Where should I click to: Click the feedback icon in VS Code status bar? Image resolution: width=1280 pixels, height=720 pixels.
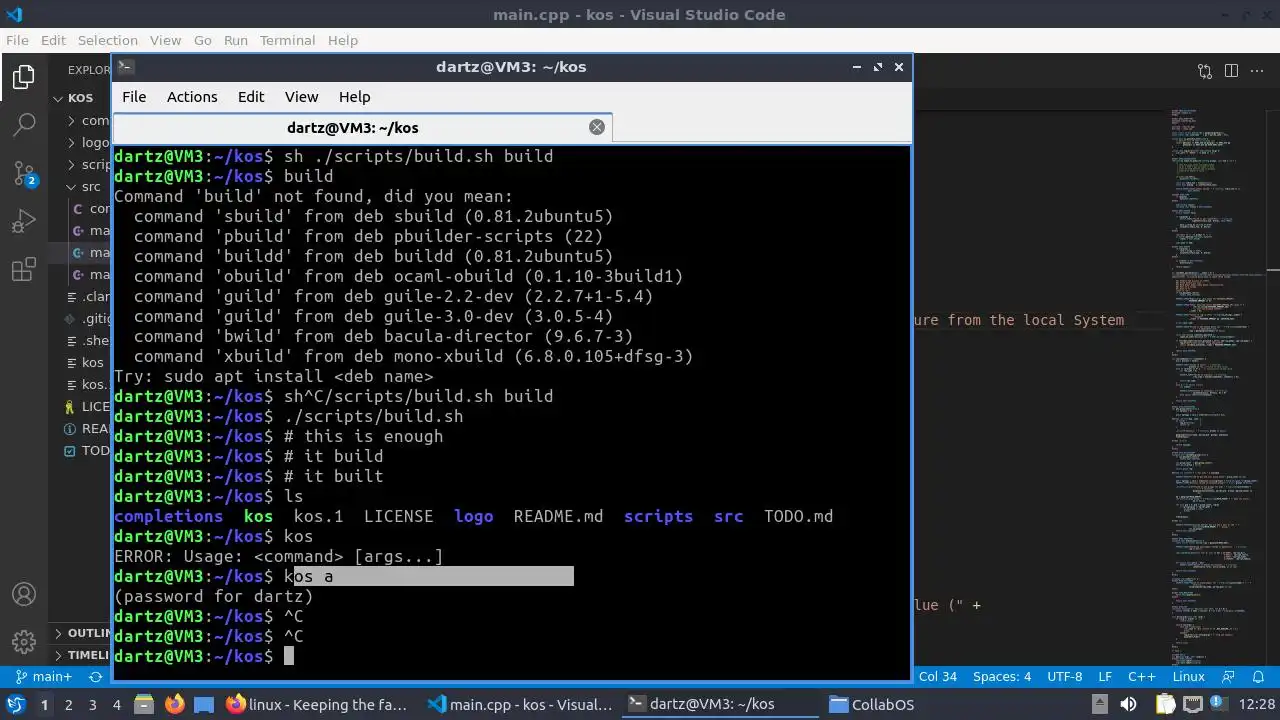tap(1227, 676)
